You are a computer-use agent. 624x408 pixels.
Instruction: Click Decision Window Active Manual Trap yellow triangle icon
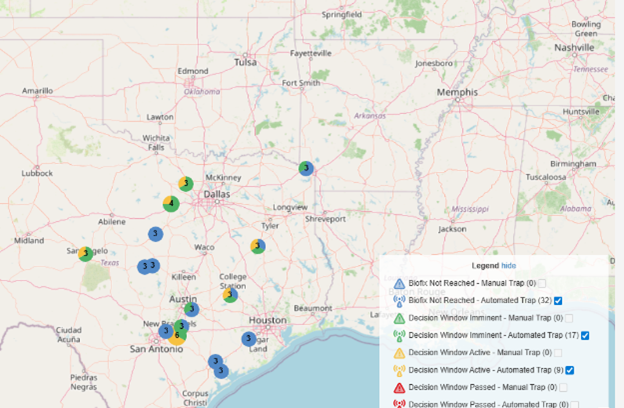pos(399,353)
